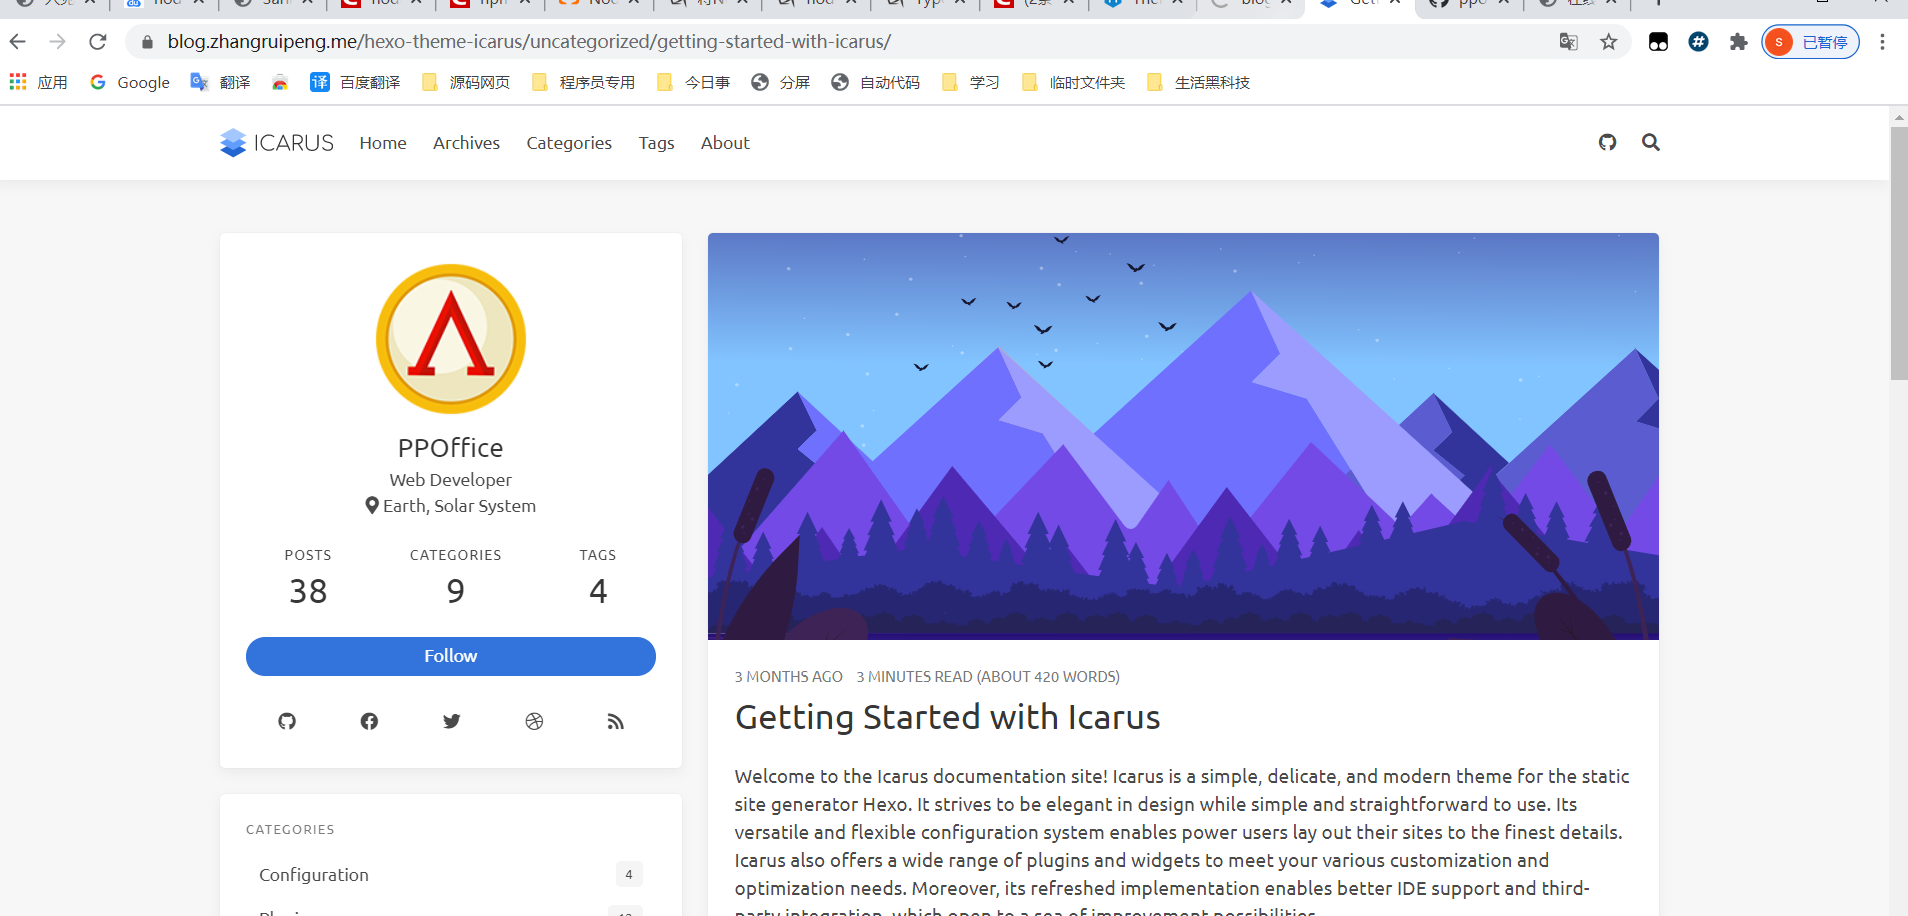1908x916 pixels.
Task: Open the GitHub icon under Follow
Action: [287, 721]
